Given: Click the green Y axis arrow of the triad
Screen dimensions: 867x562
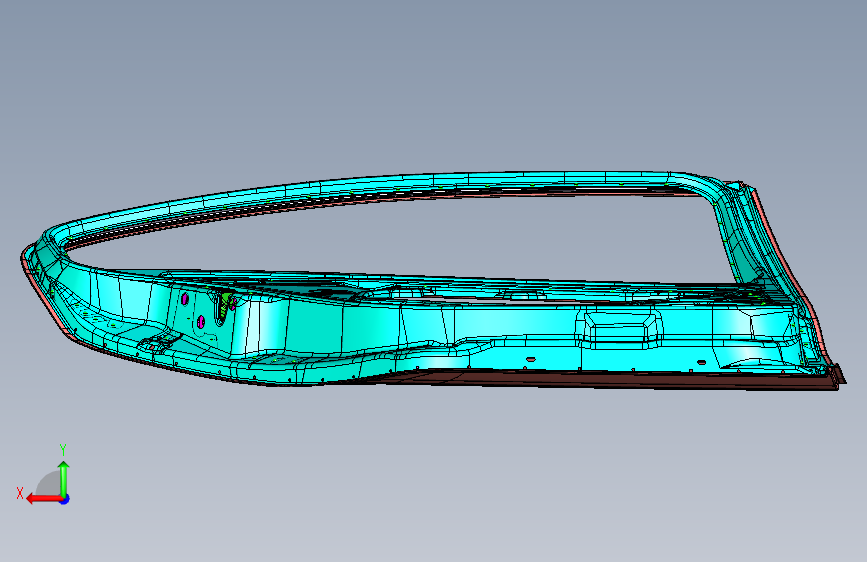Looking at the screenshot, I should pos(64,479).
